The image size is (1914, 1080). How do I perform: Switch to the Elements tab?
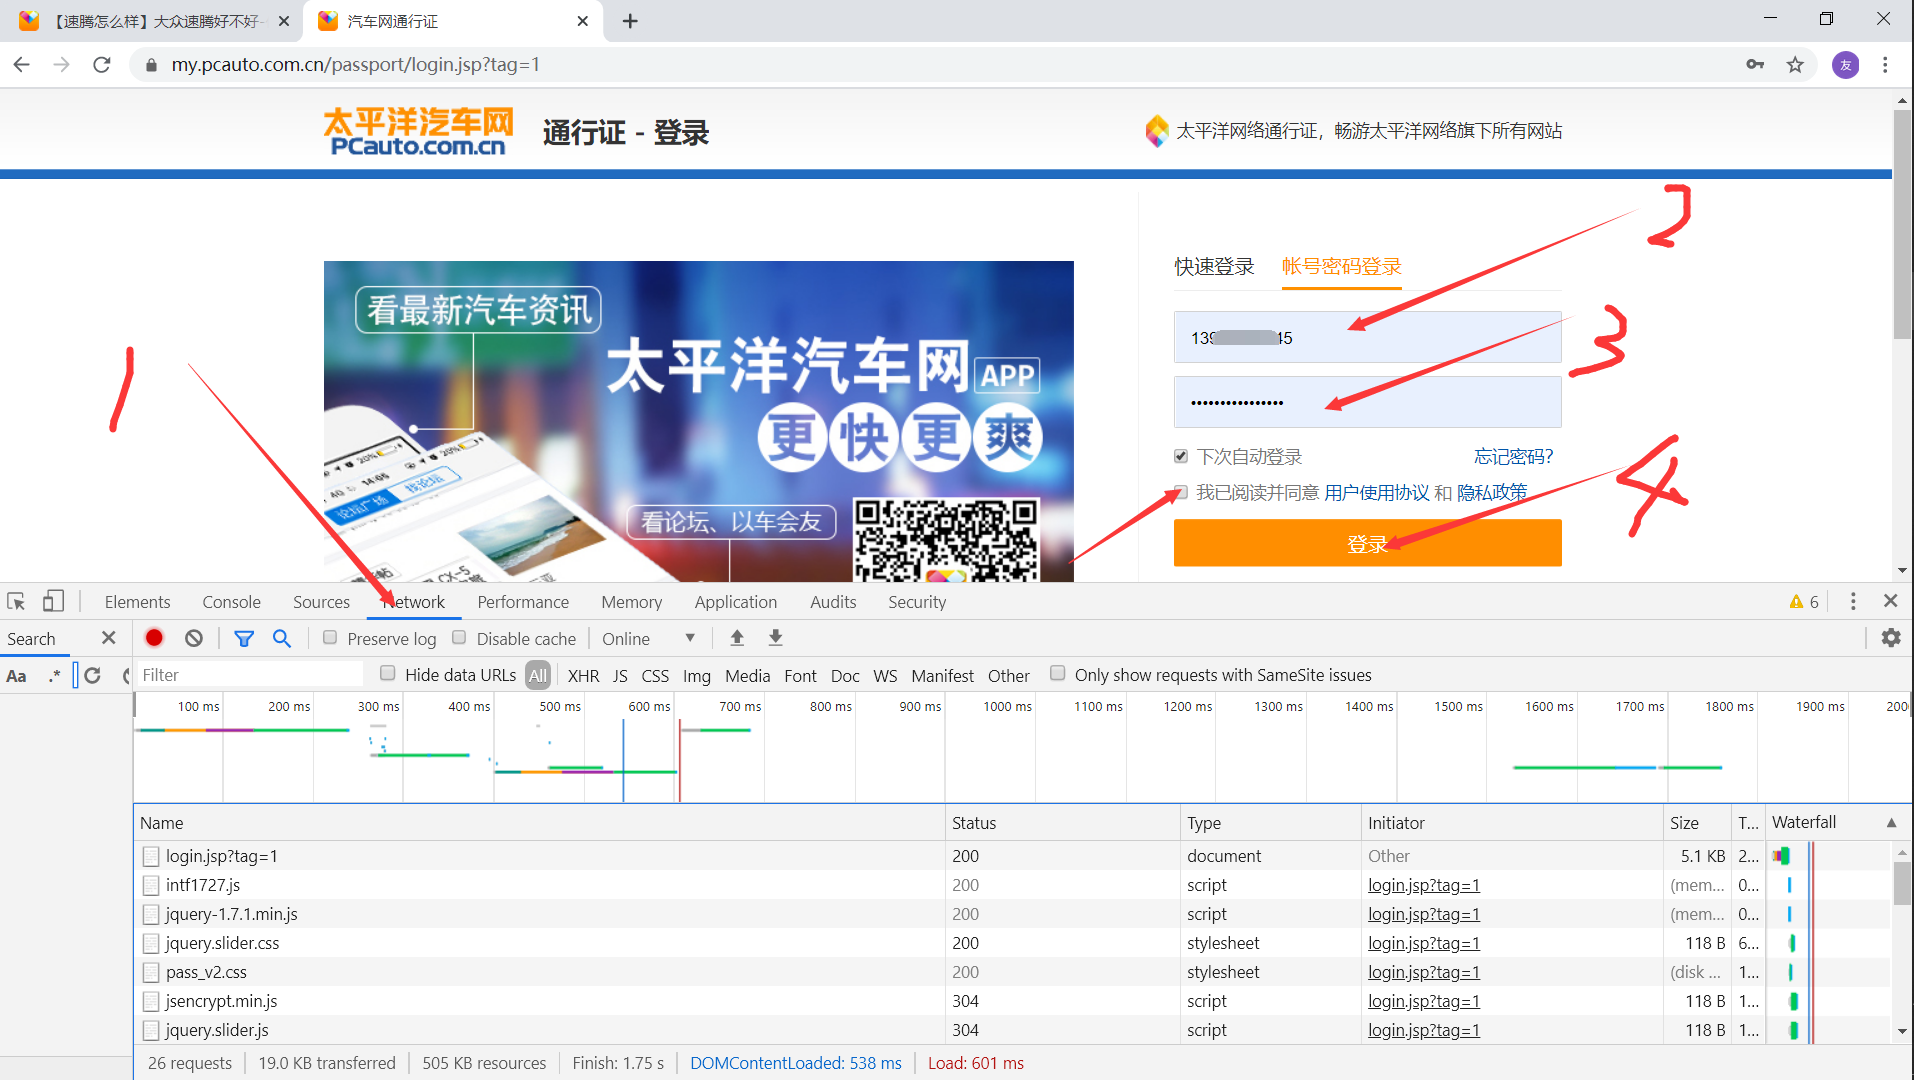pos(137,602)
